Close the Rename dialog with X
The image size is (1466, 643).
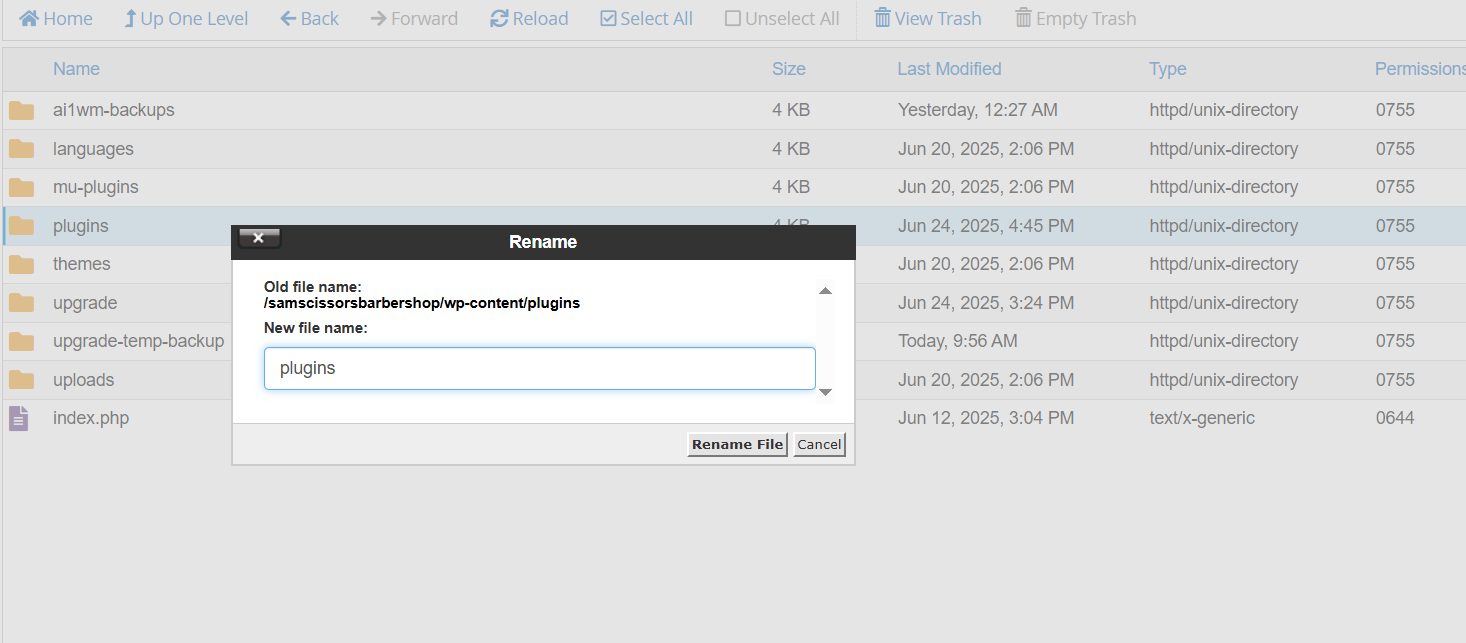click(x=259, y=238)
